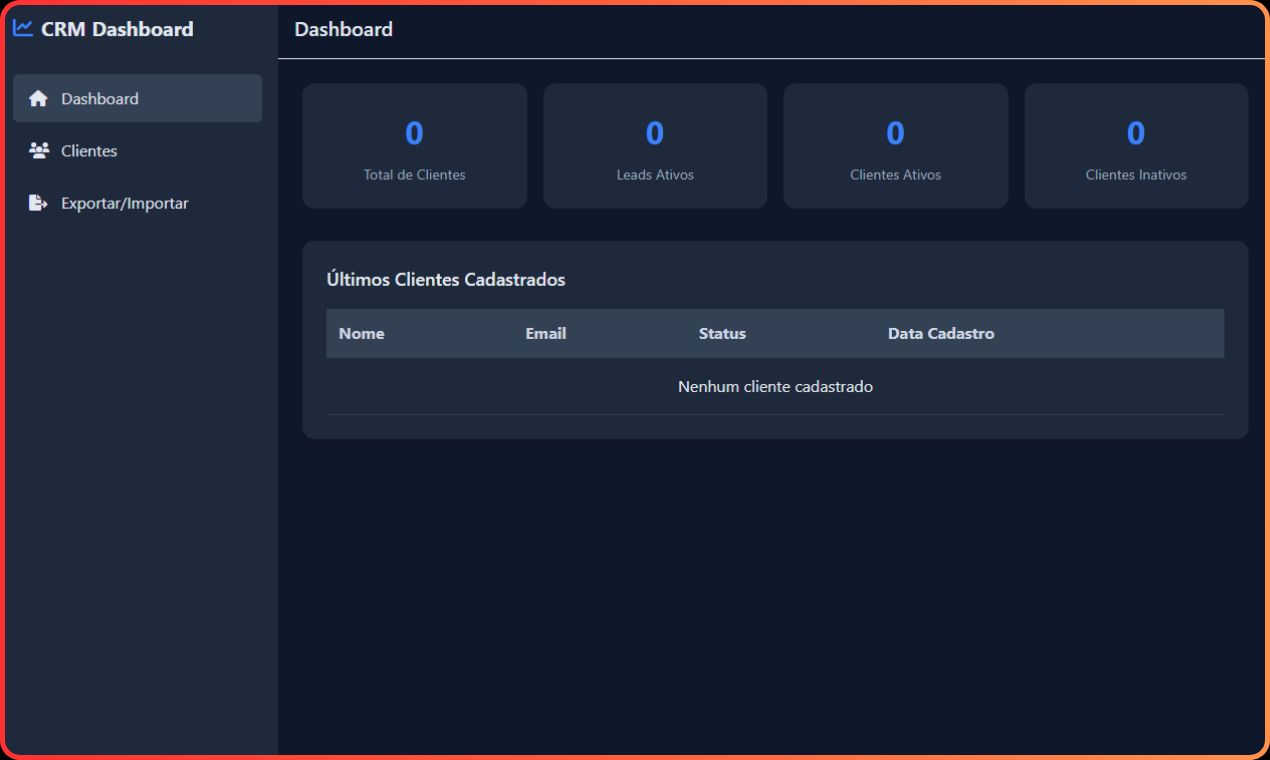Click the export icon beside Exportar/Importar
Image resolution: width=1270 pixels, height=760 pixels.
(38, 202)
